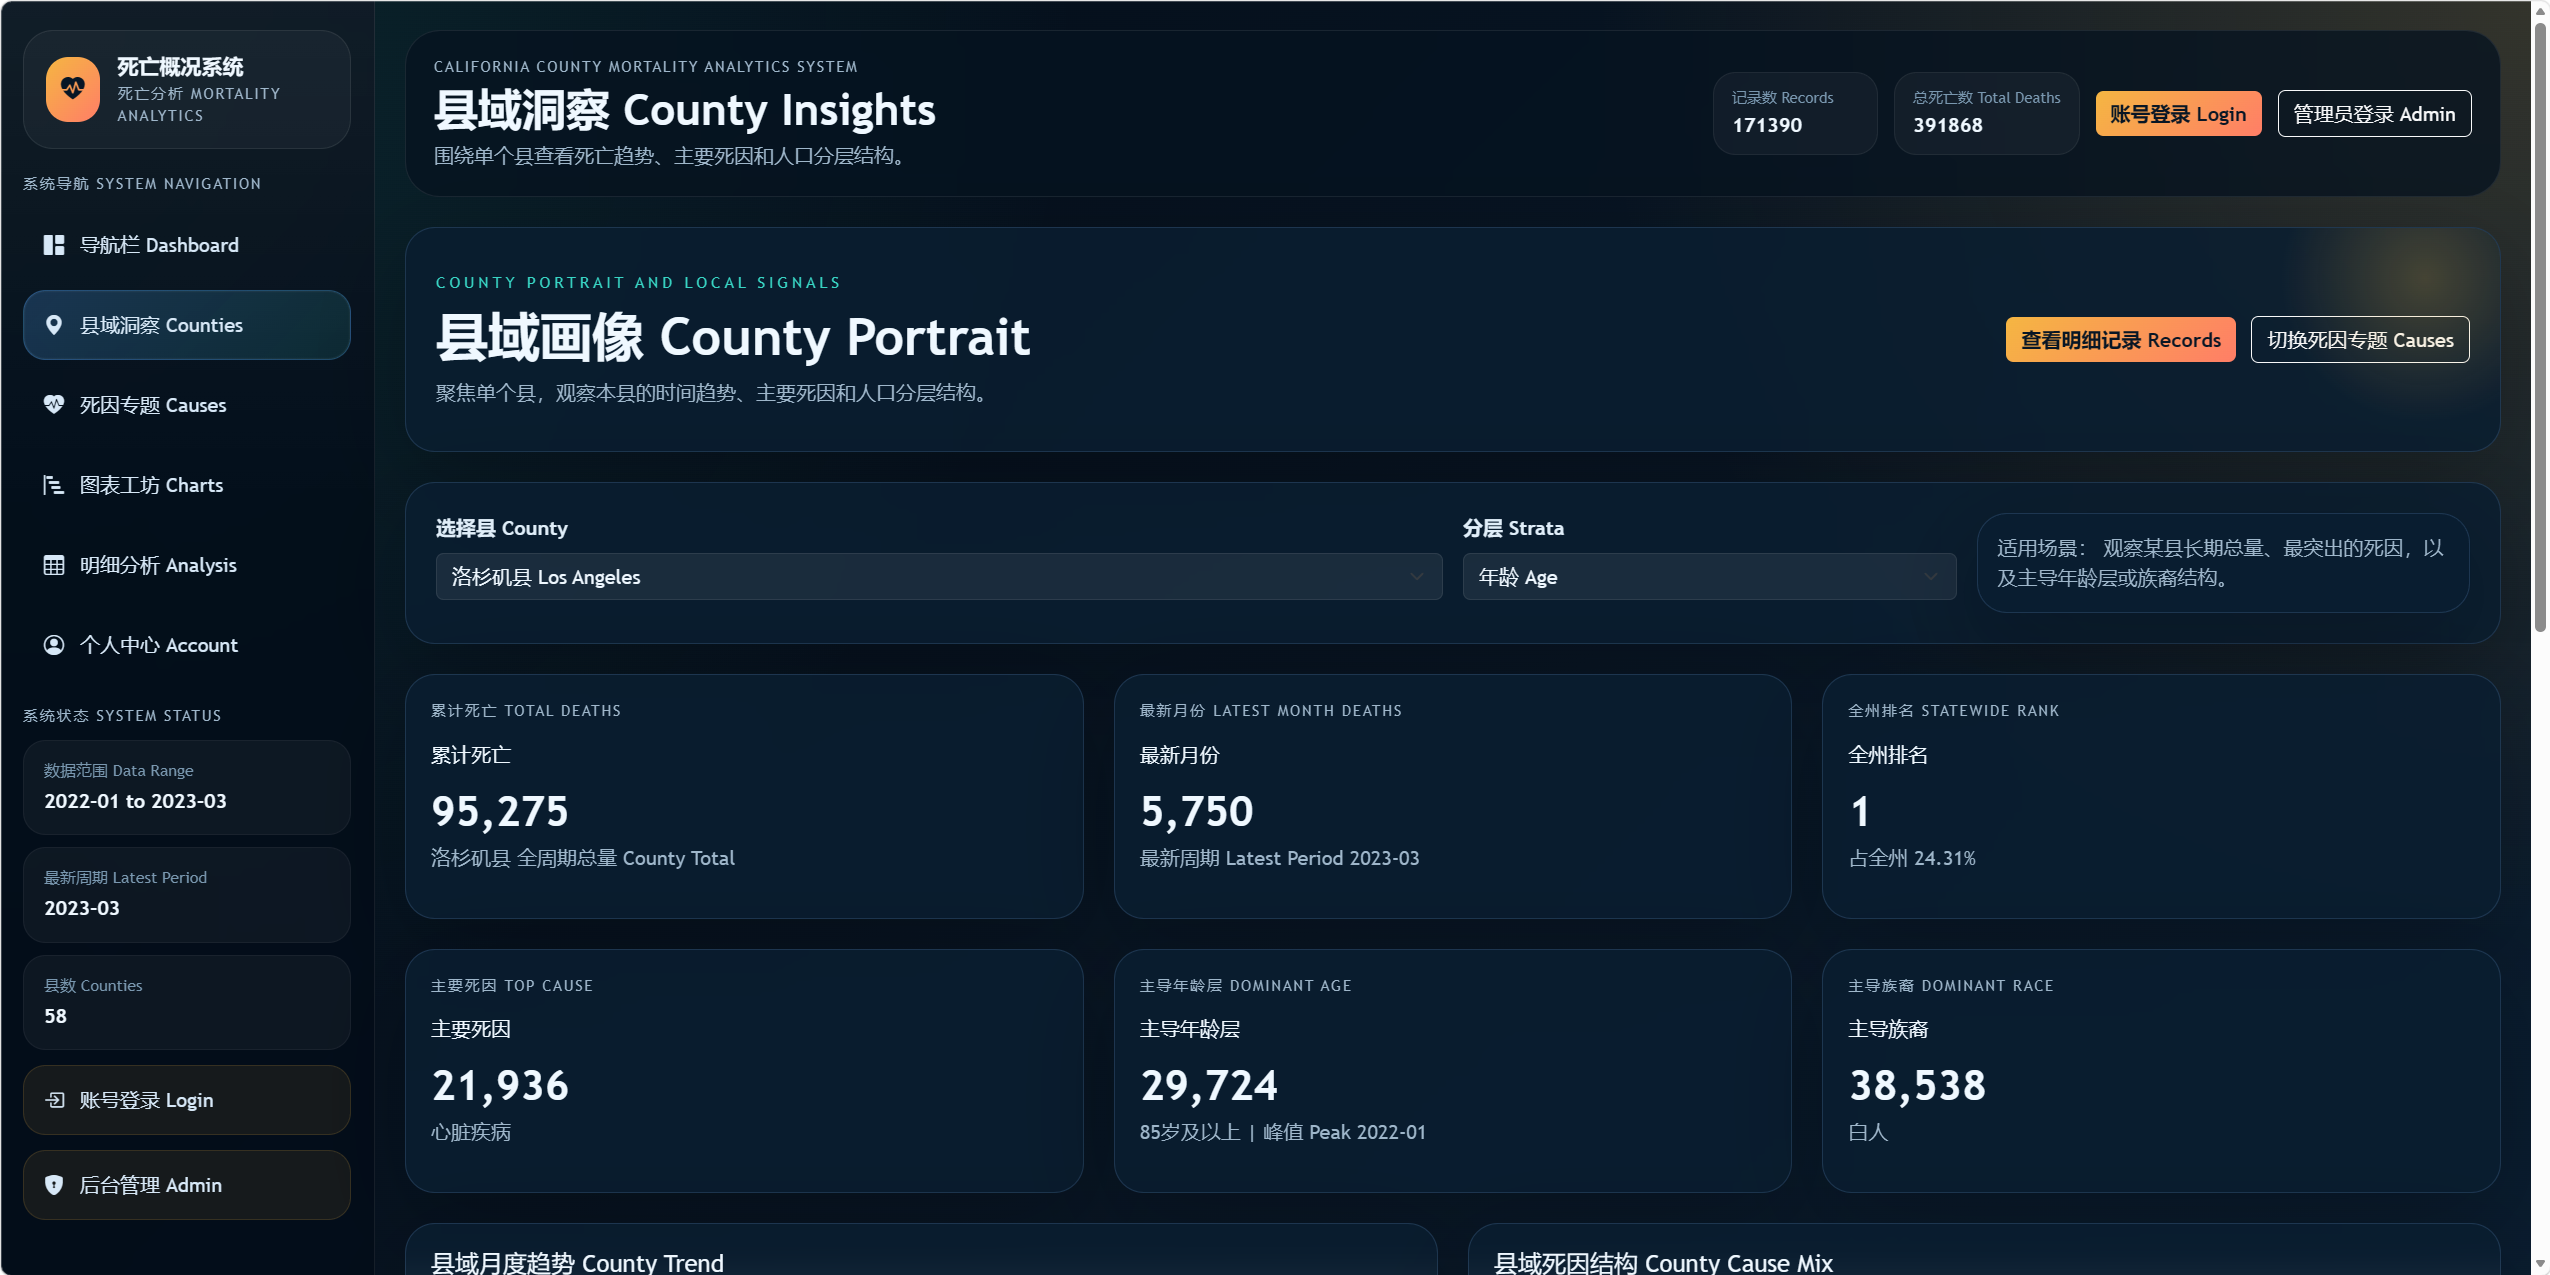The height and width of the screenshot is (1275, 2550).
Task: Click the Counties map pin icon
Action: (x=54, y=325)
